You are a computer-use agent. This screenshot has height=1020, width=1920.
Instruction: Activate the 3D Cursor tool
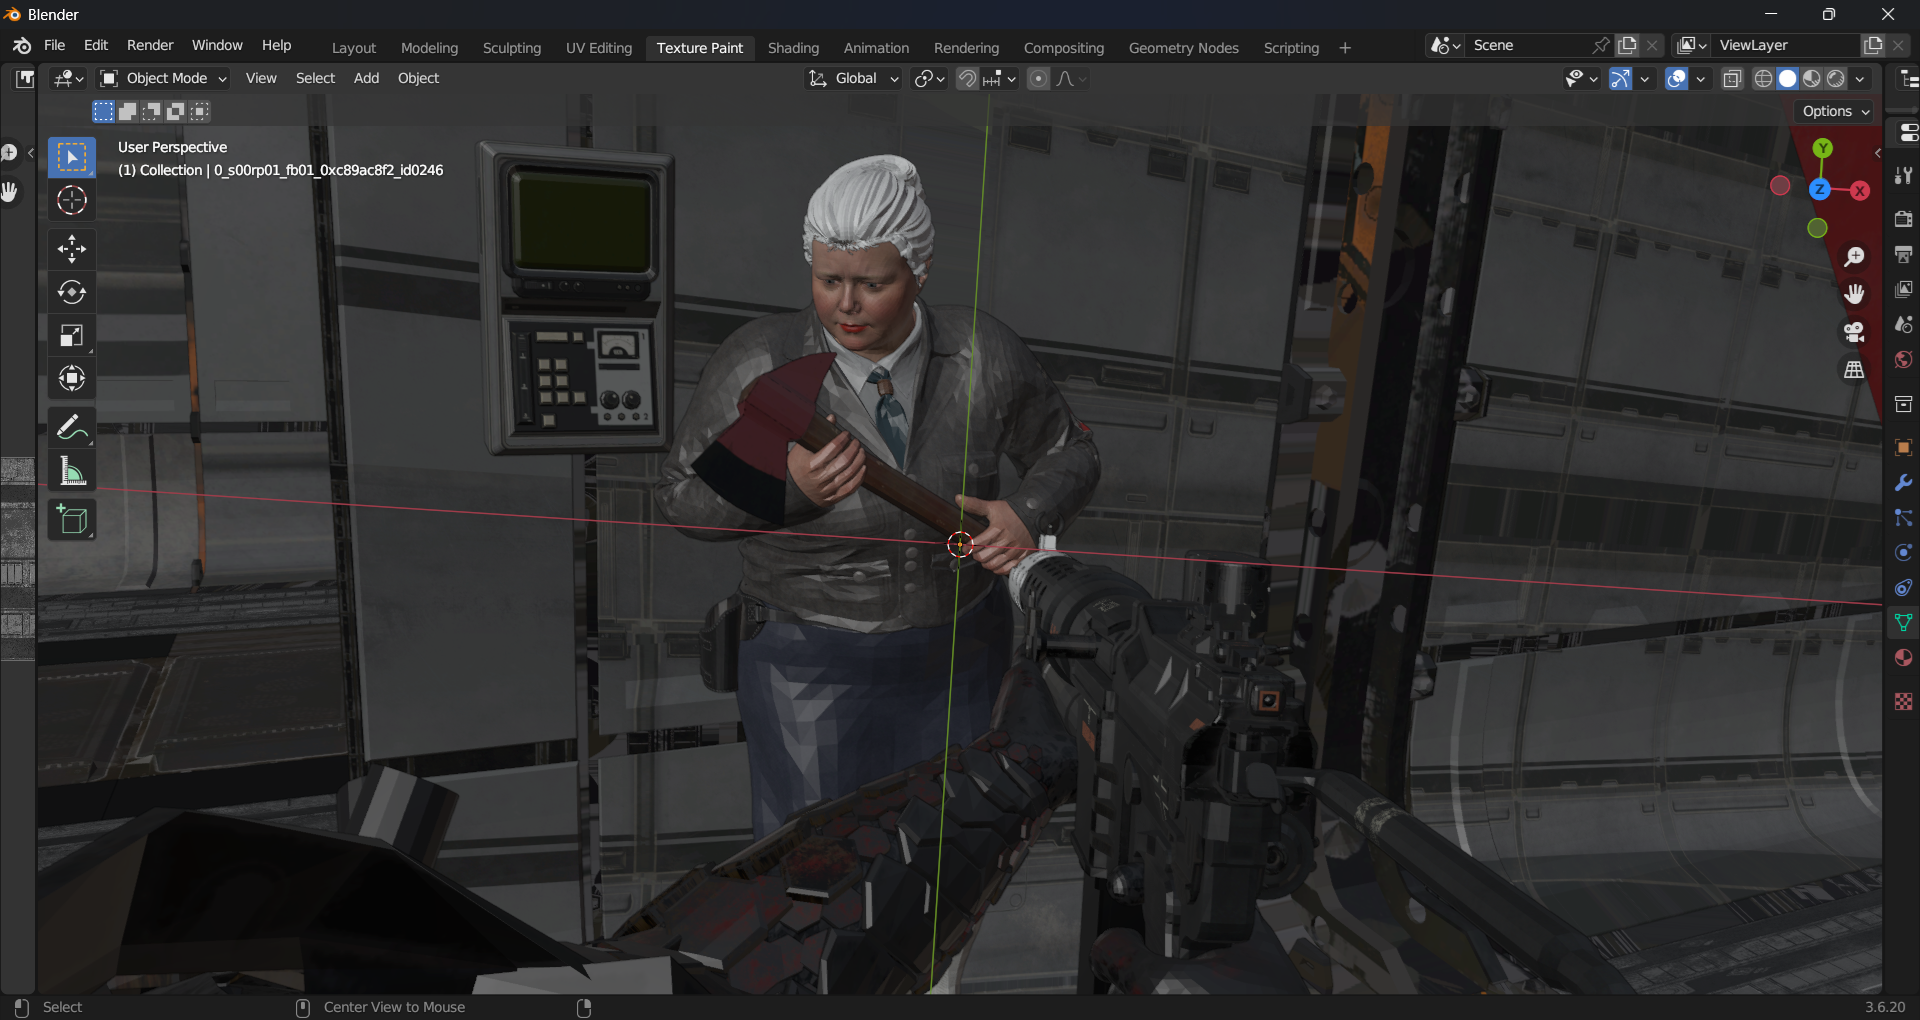72,201
